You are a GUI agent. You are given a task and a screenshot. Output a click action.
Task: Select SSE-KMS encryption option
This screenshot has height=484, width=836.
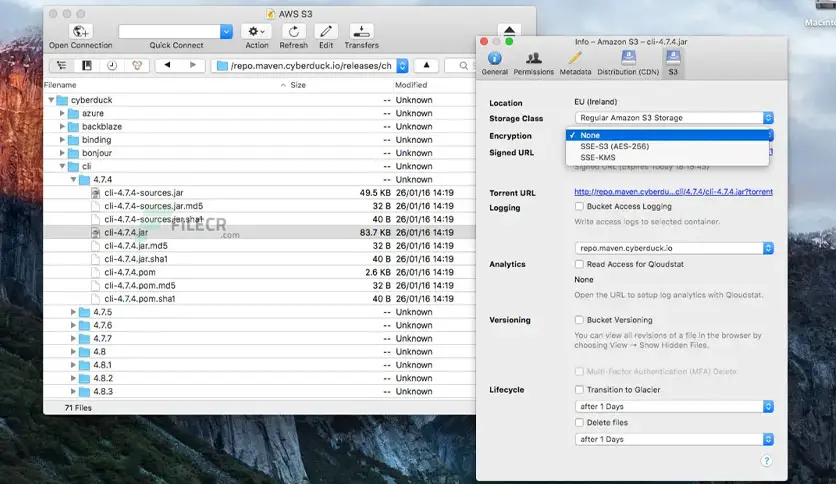point(668,158)
